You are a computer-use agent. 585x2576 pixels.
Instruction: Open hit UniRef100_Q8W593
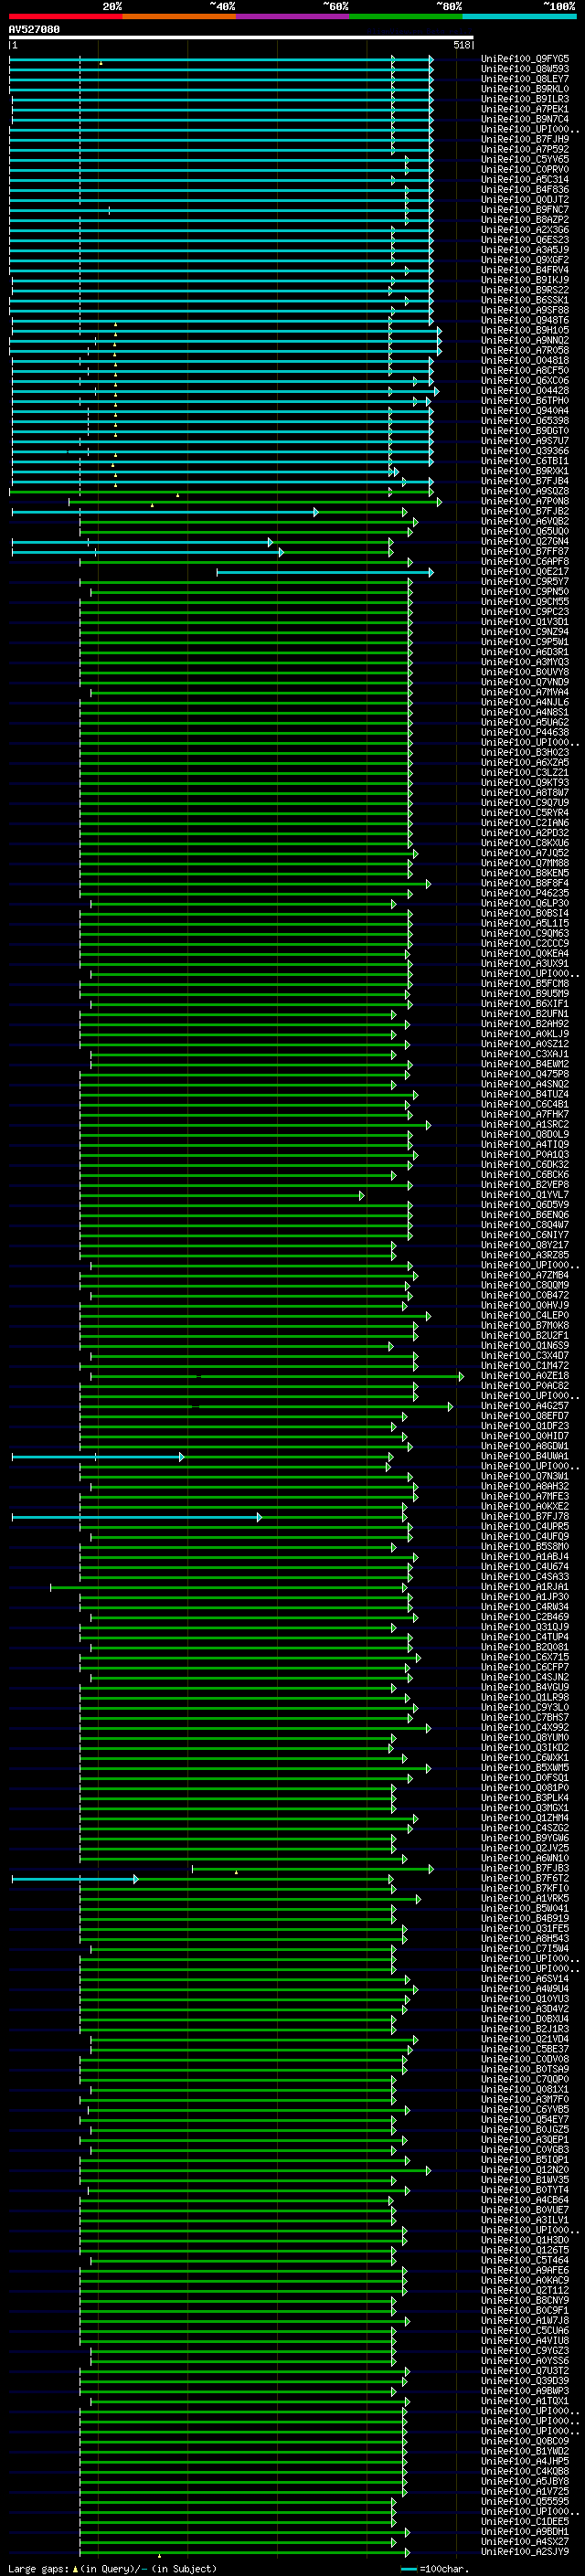tap(525, 69)
